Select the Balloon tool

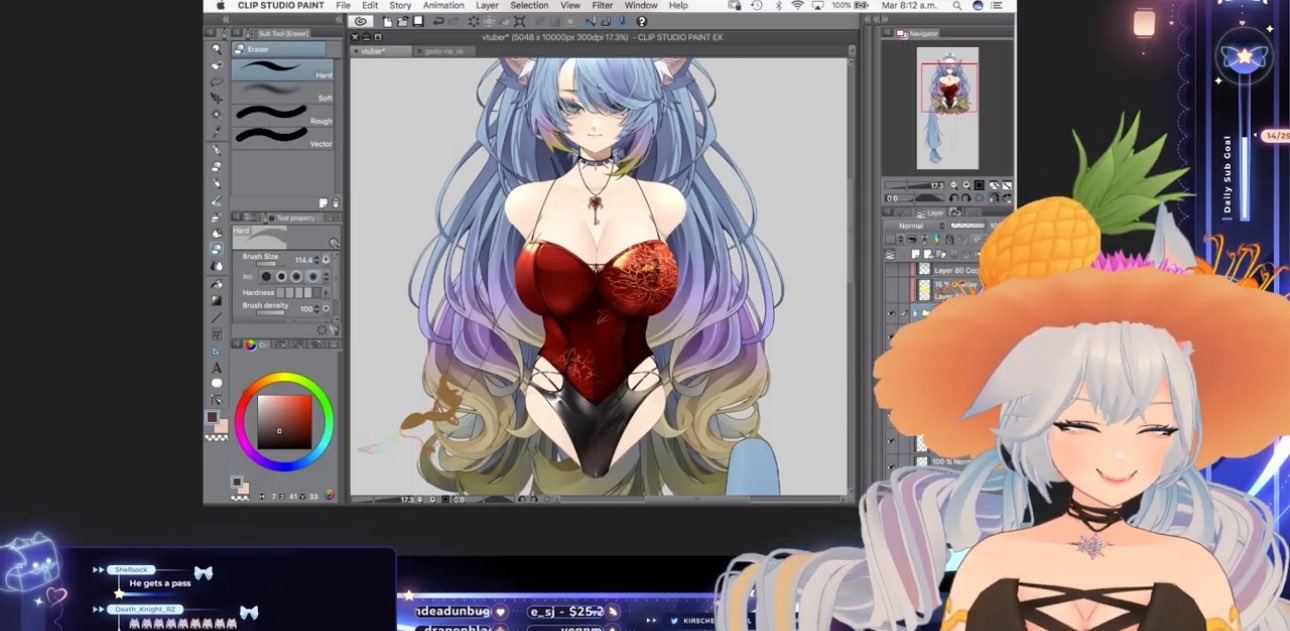216,384
